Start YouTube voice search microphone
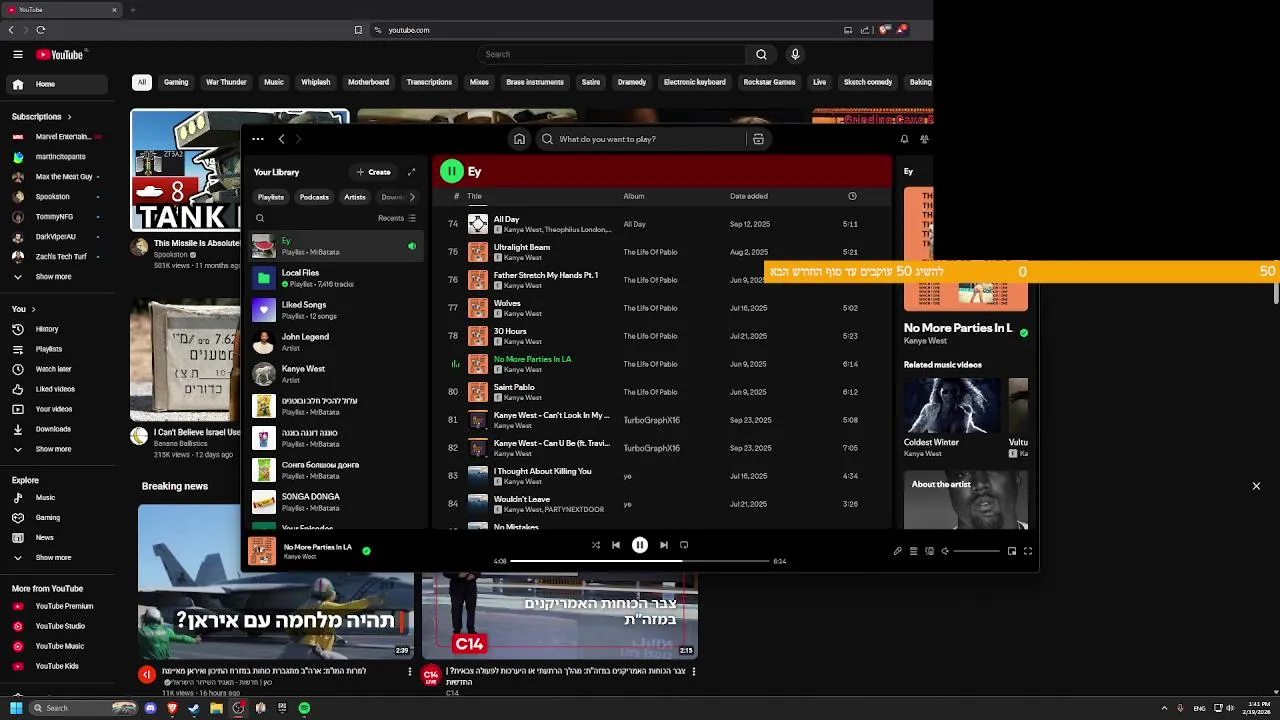 point(795,54)
